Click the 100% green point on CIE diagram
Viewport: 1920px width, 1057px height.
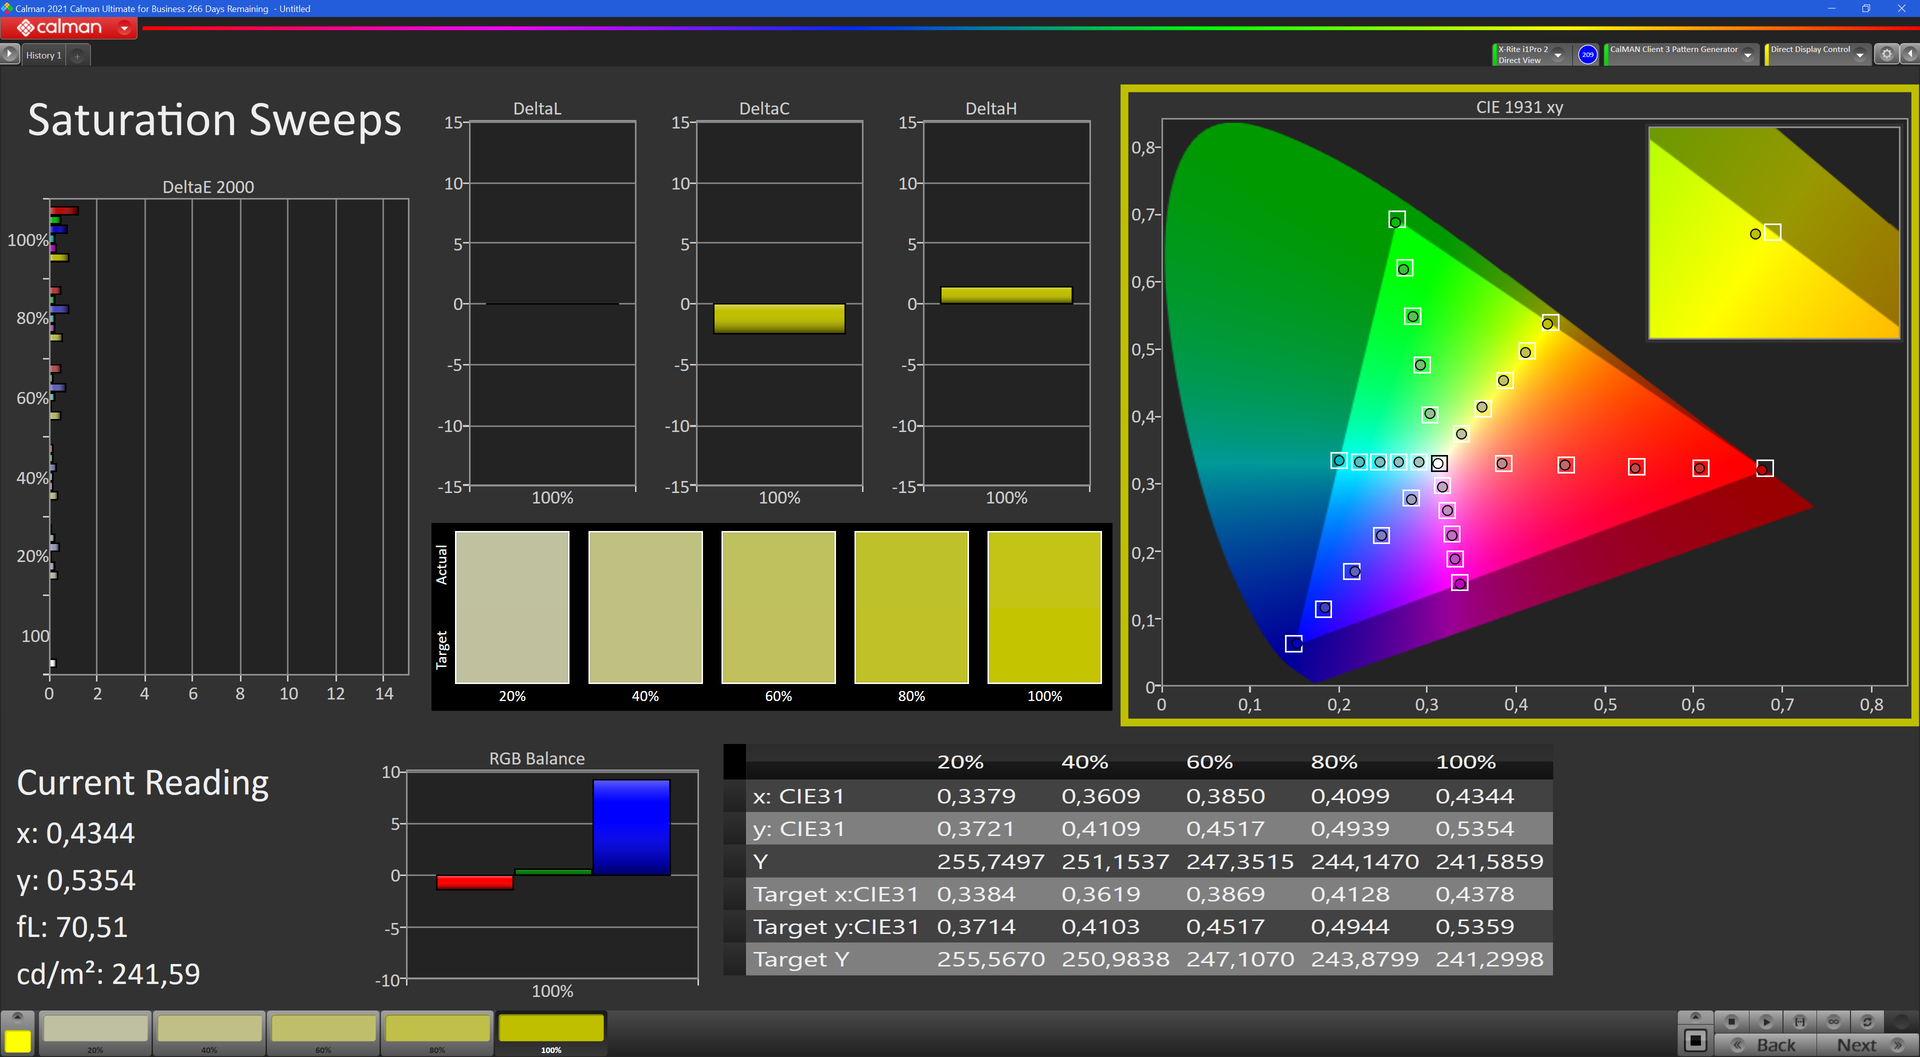(x=1396, y=220)
